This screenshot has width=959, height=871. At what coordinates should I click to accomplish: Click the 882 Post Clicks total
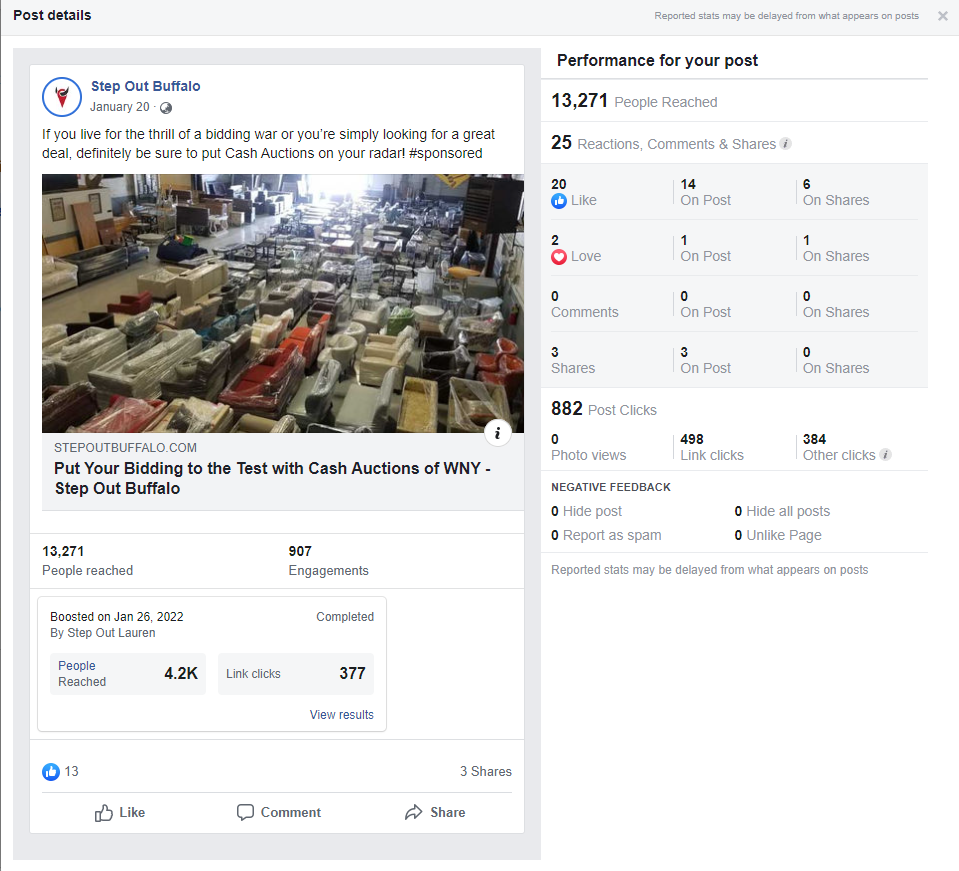[x=604, y=409]
